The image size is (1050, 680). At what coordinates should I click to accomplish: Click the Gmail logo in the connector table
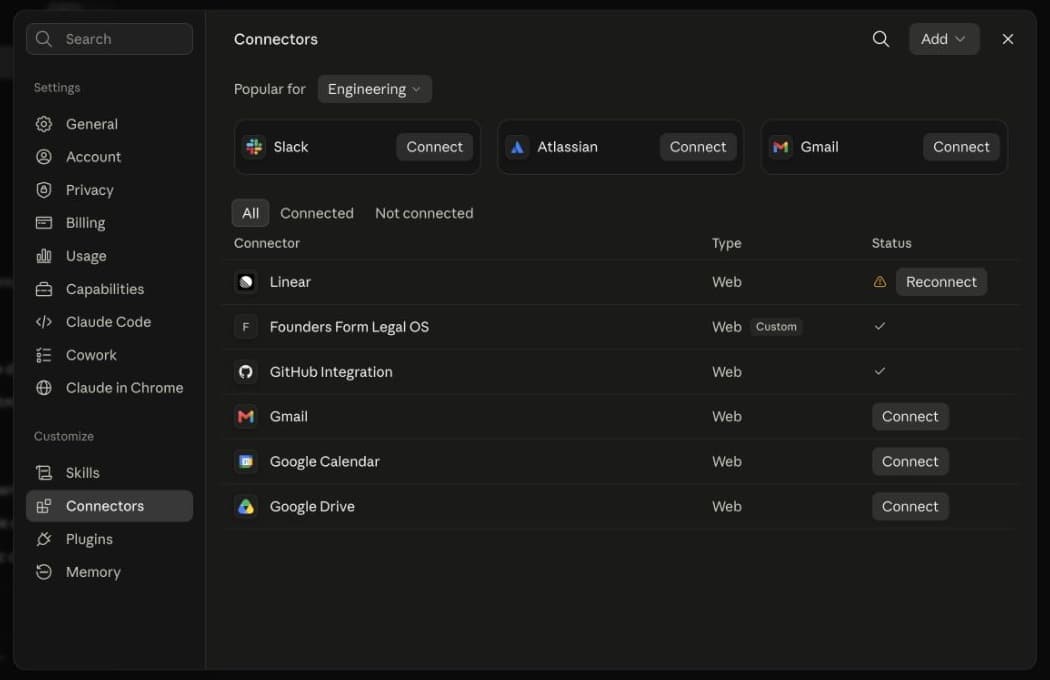point(246,417)
